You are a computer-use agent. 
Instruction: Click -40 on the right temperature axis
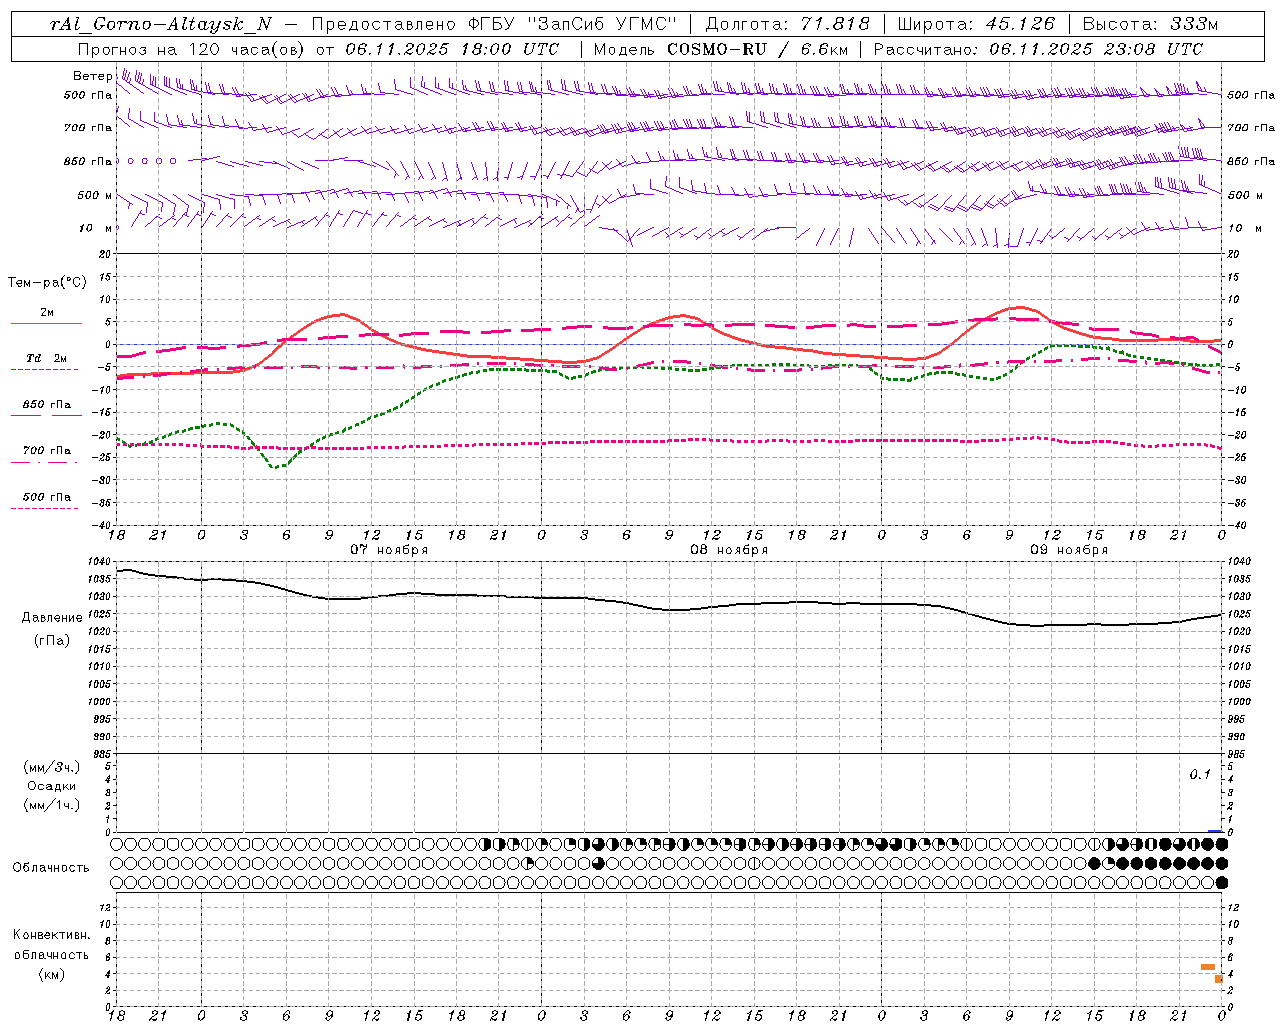(1236, 525)
